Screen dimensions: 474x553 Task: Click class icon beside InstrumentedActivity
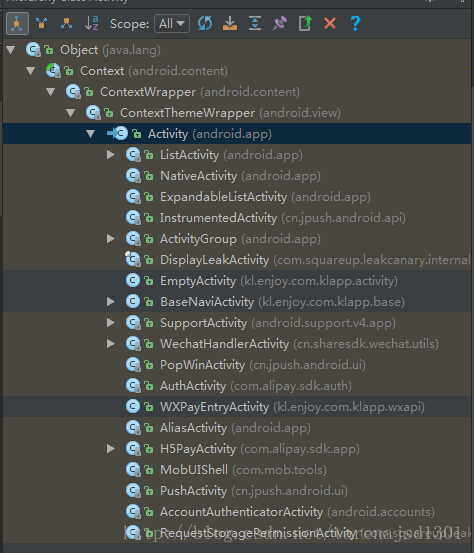(x=133, y=218)
